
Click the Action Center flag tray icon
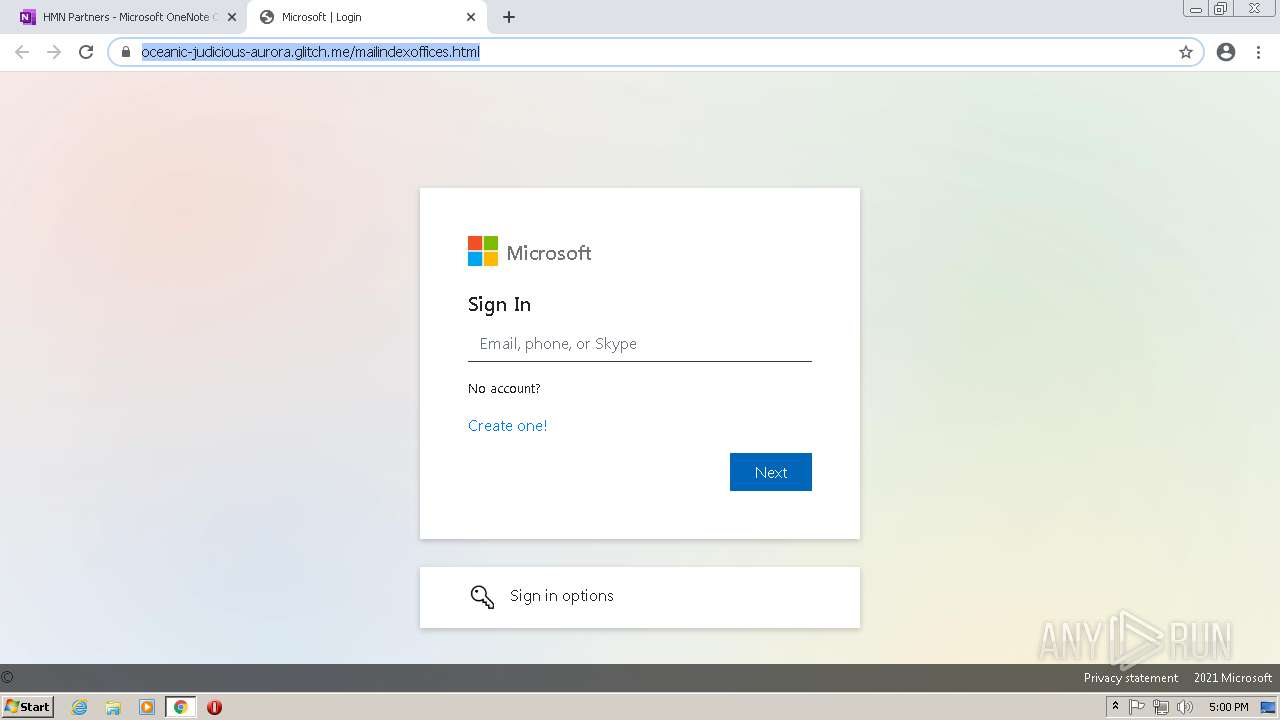1137,707
